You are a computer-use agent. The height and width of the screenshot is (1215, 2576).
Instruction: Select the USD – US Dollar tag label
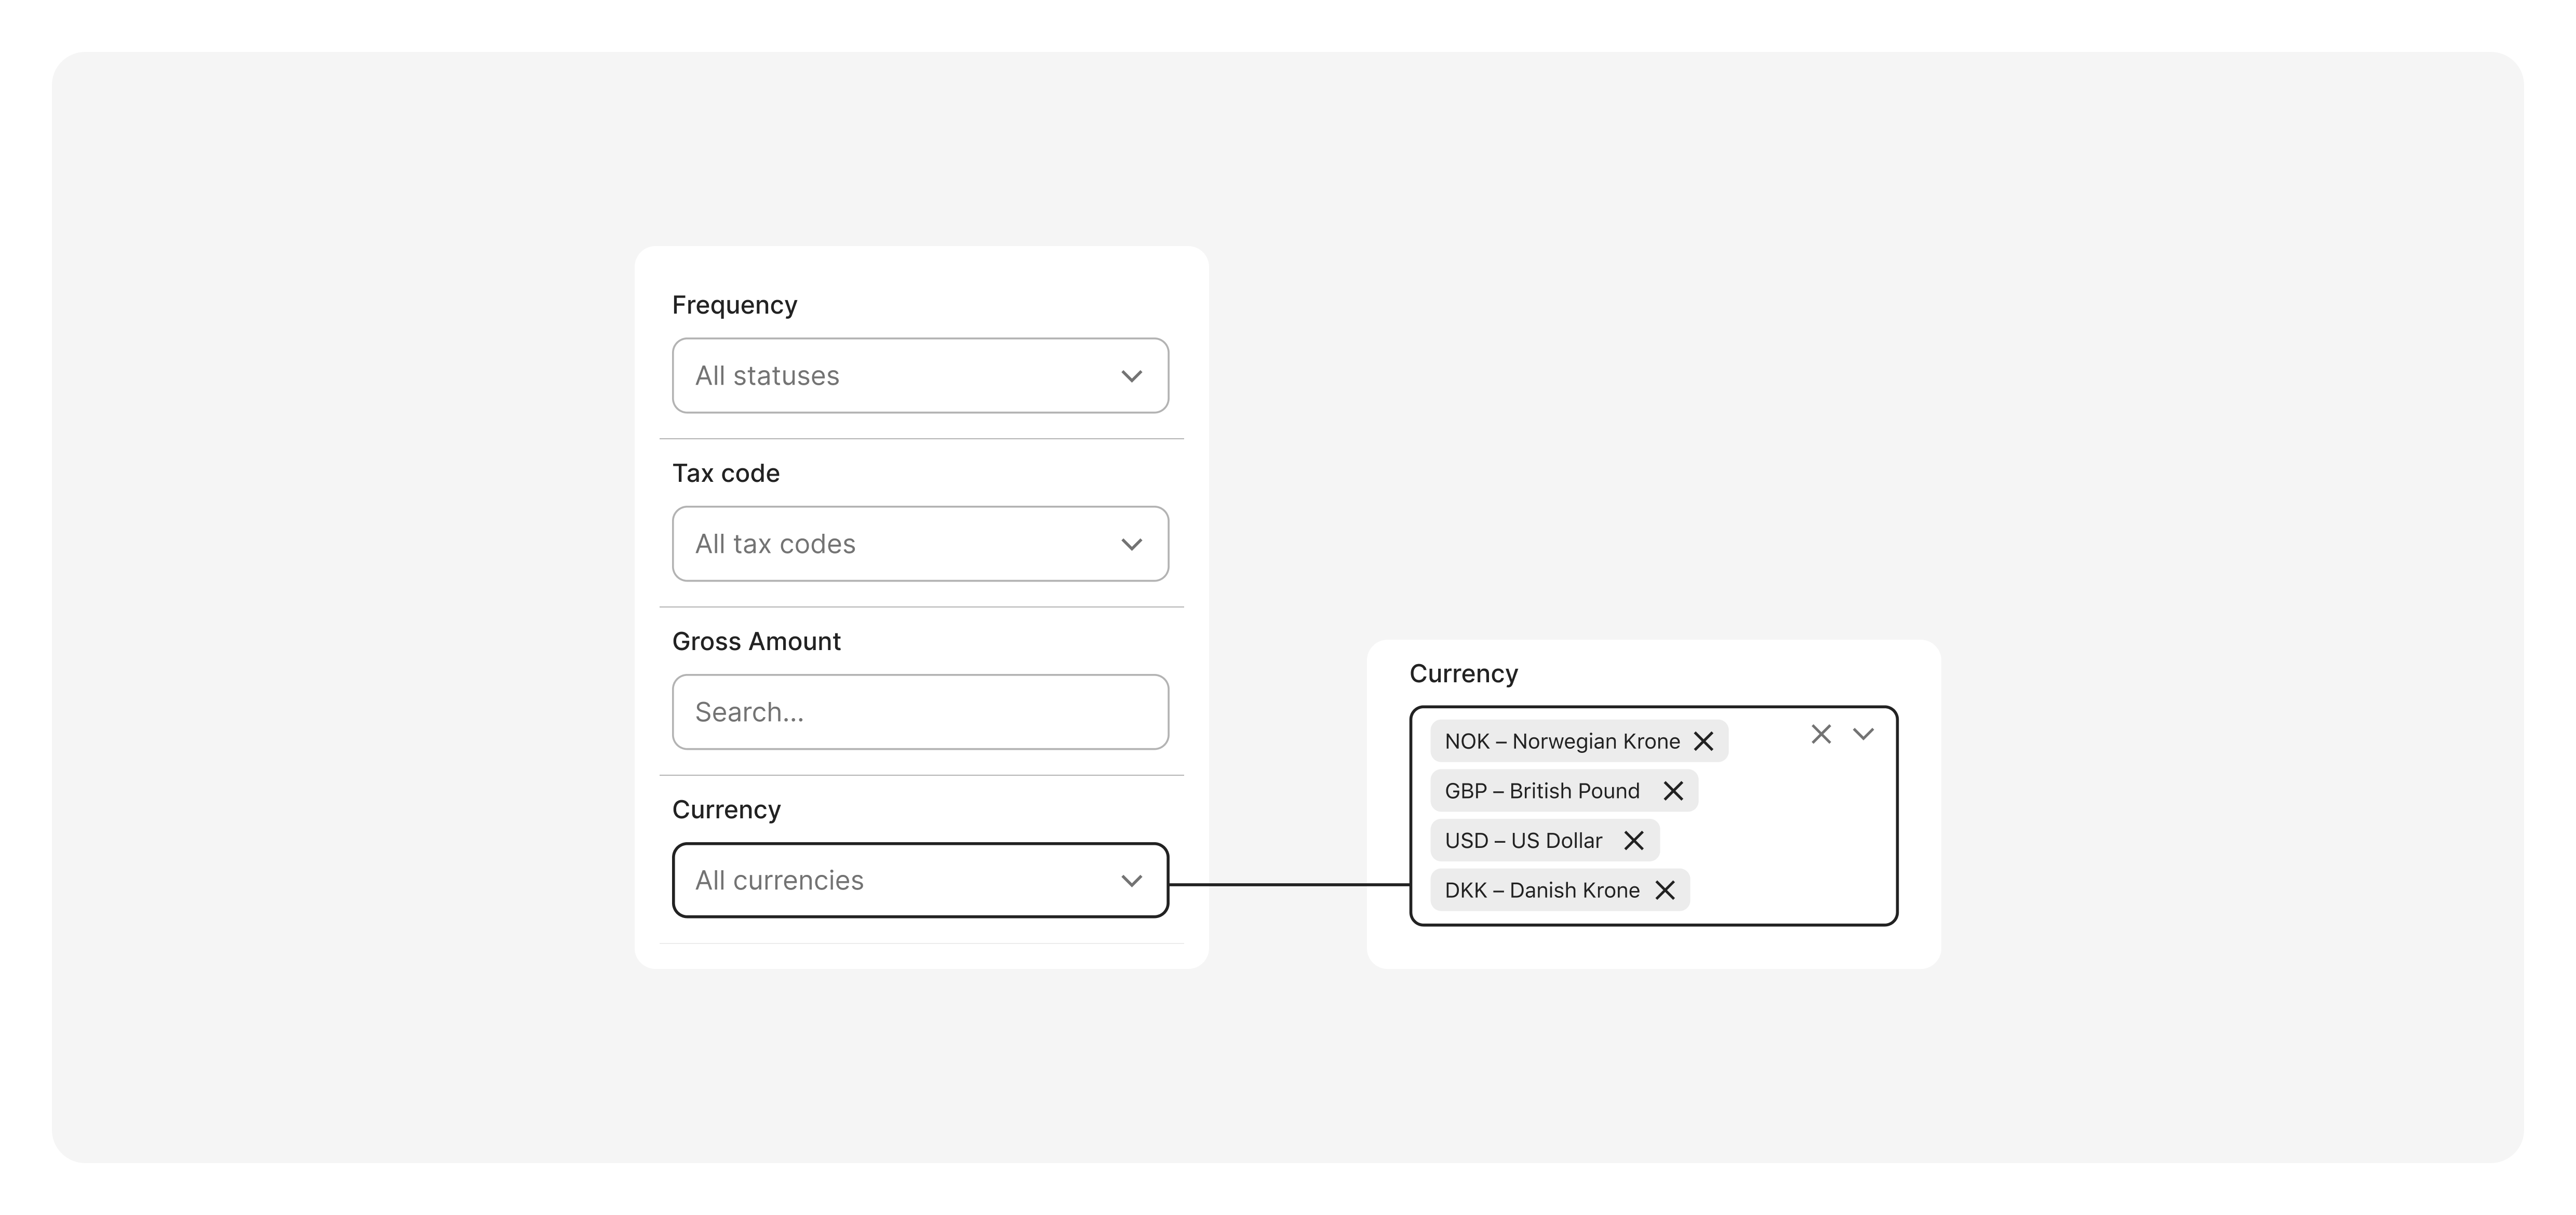(1523, 840)
